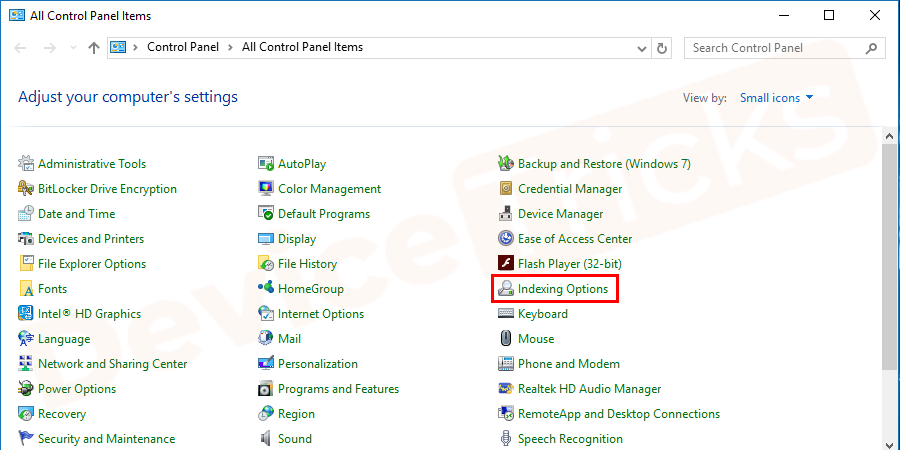Click the Backup and Restore icon

pyautogui.click(x=506, y=164)
